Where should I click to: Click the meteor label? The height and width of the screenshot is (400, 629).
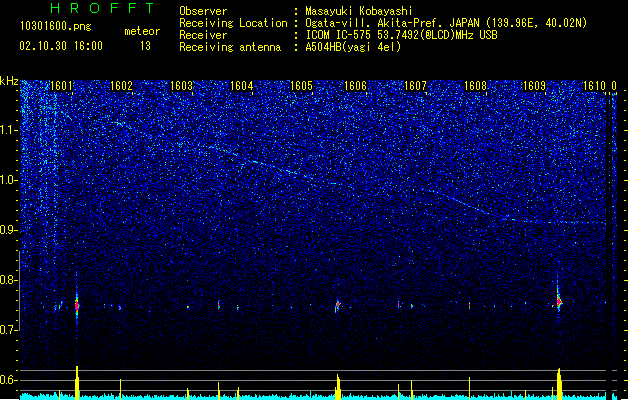(x=142, y=31)
